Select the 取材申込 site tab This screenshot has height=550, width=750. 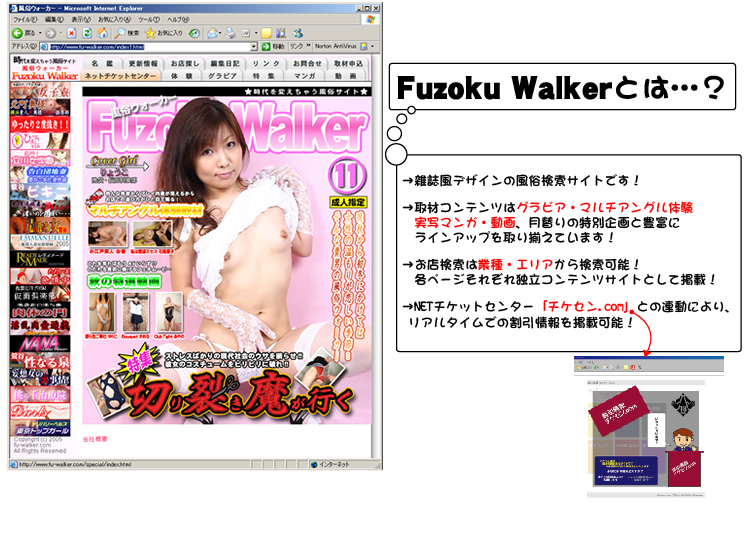pyautogui.click(x=348, y=63)
